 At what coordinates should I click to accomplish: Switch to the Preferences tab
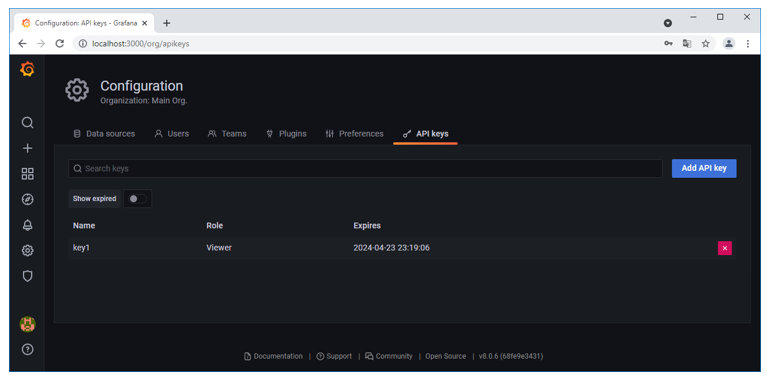coord(355,134)
